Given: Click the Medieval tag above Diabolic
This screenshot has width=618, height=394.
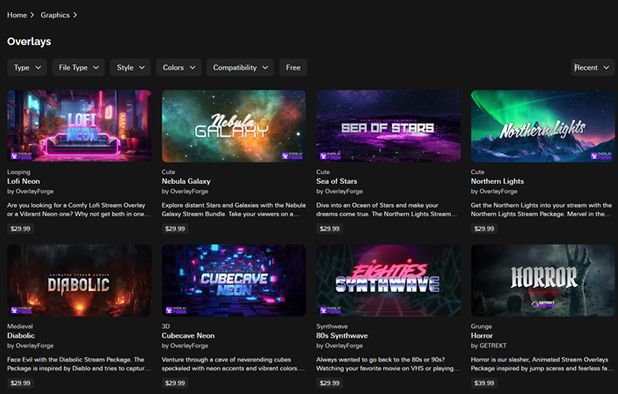Looking at the screenshot, I should tap(20, 326).
